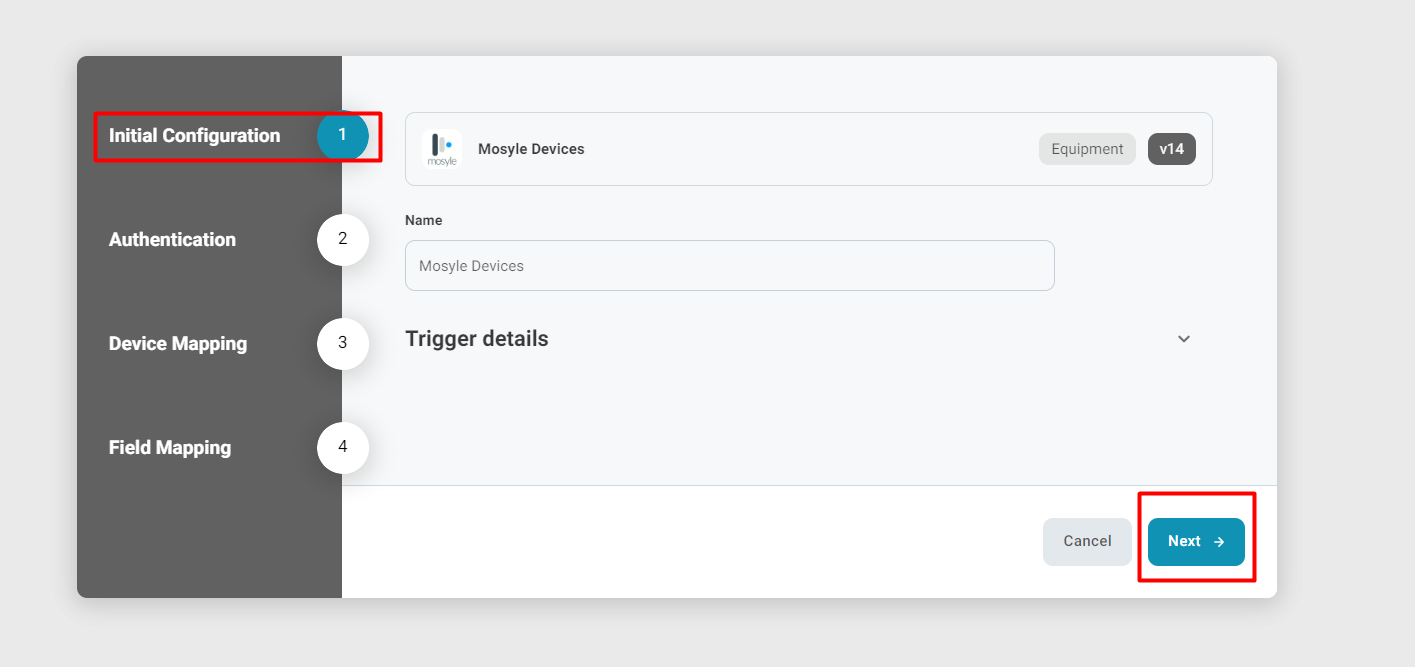The image size is (1415, 667).
Task: Click the v14 version badge
Action: pyautogui.click(x=1171, y=148)
